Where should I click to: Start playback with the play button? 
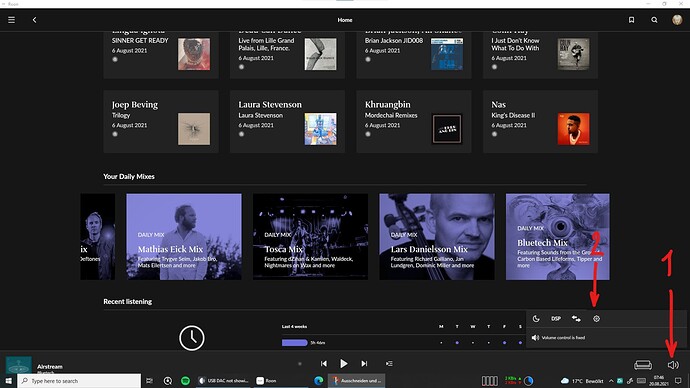click(344, 363)
